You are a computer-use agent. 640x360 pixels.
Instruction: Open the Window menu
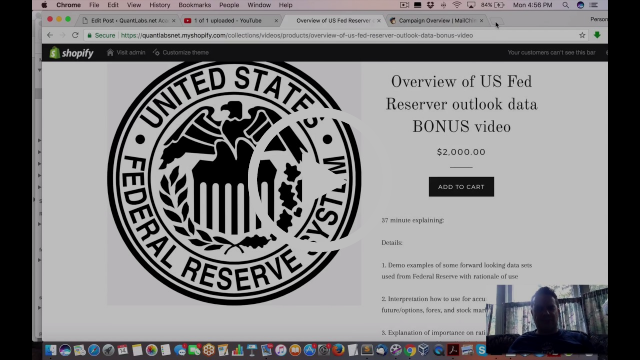point(259,5)
